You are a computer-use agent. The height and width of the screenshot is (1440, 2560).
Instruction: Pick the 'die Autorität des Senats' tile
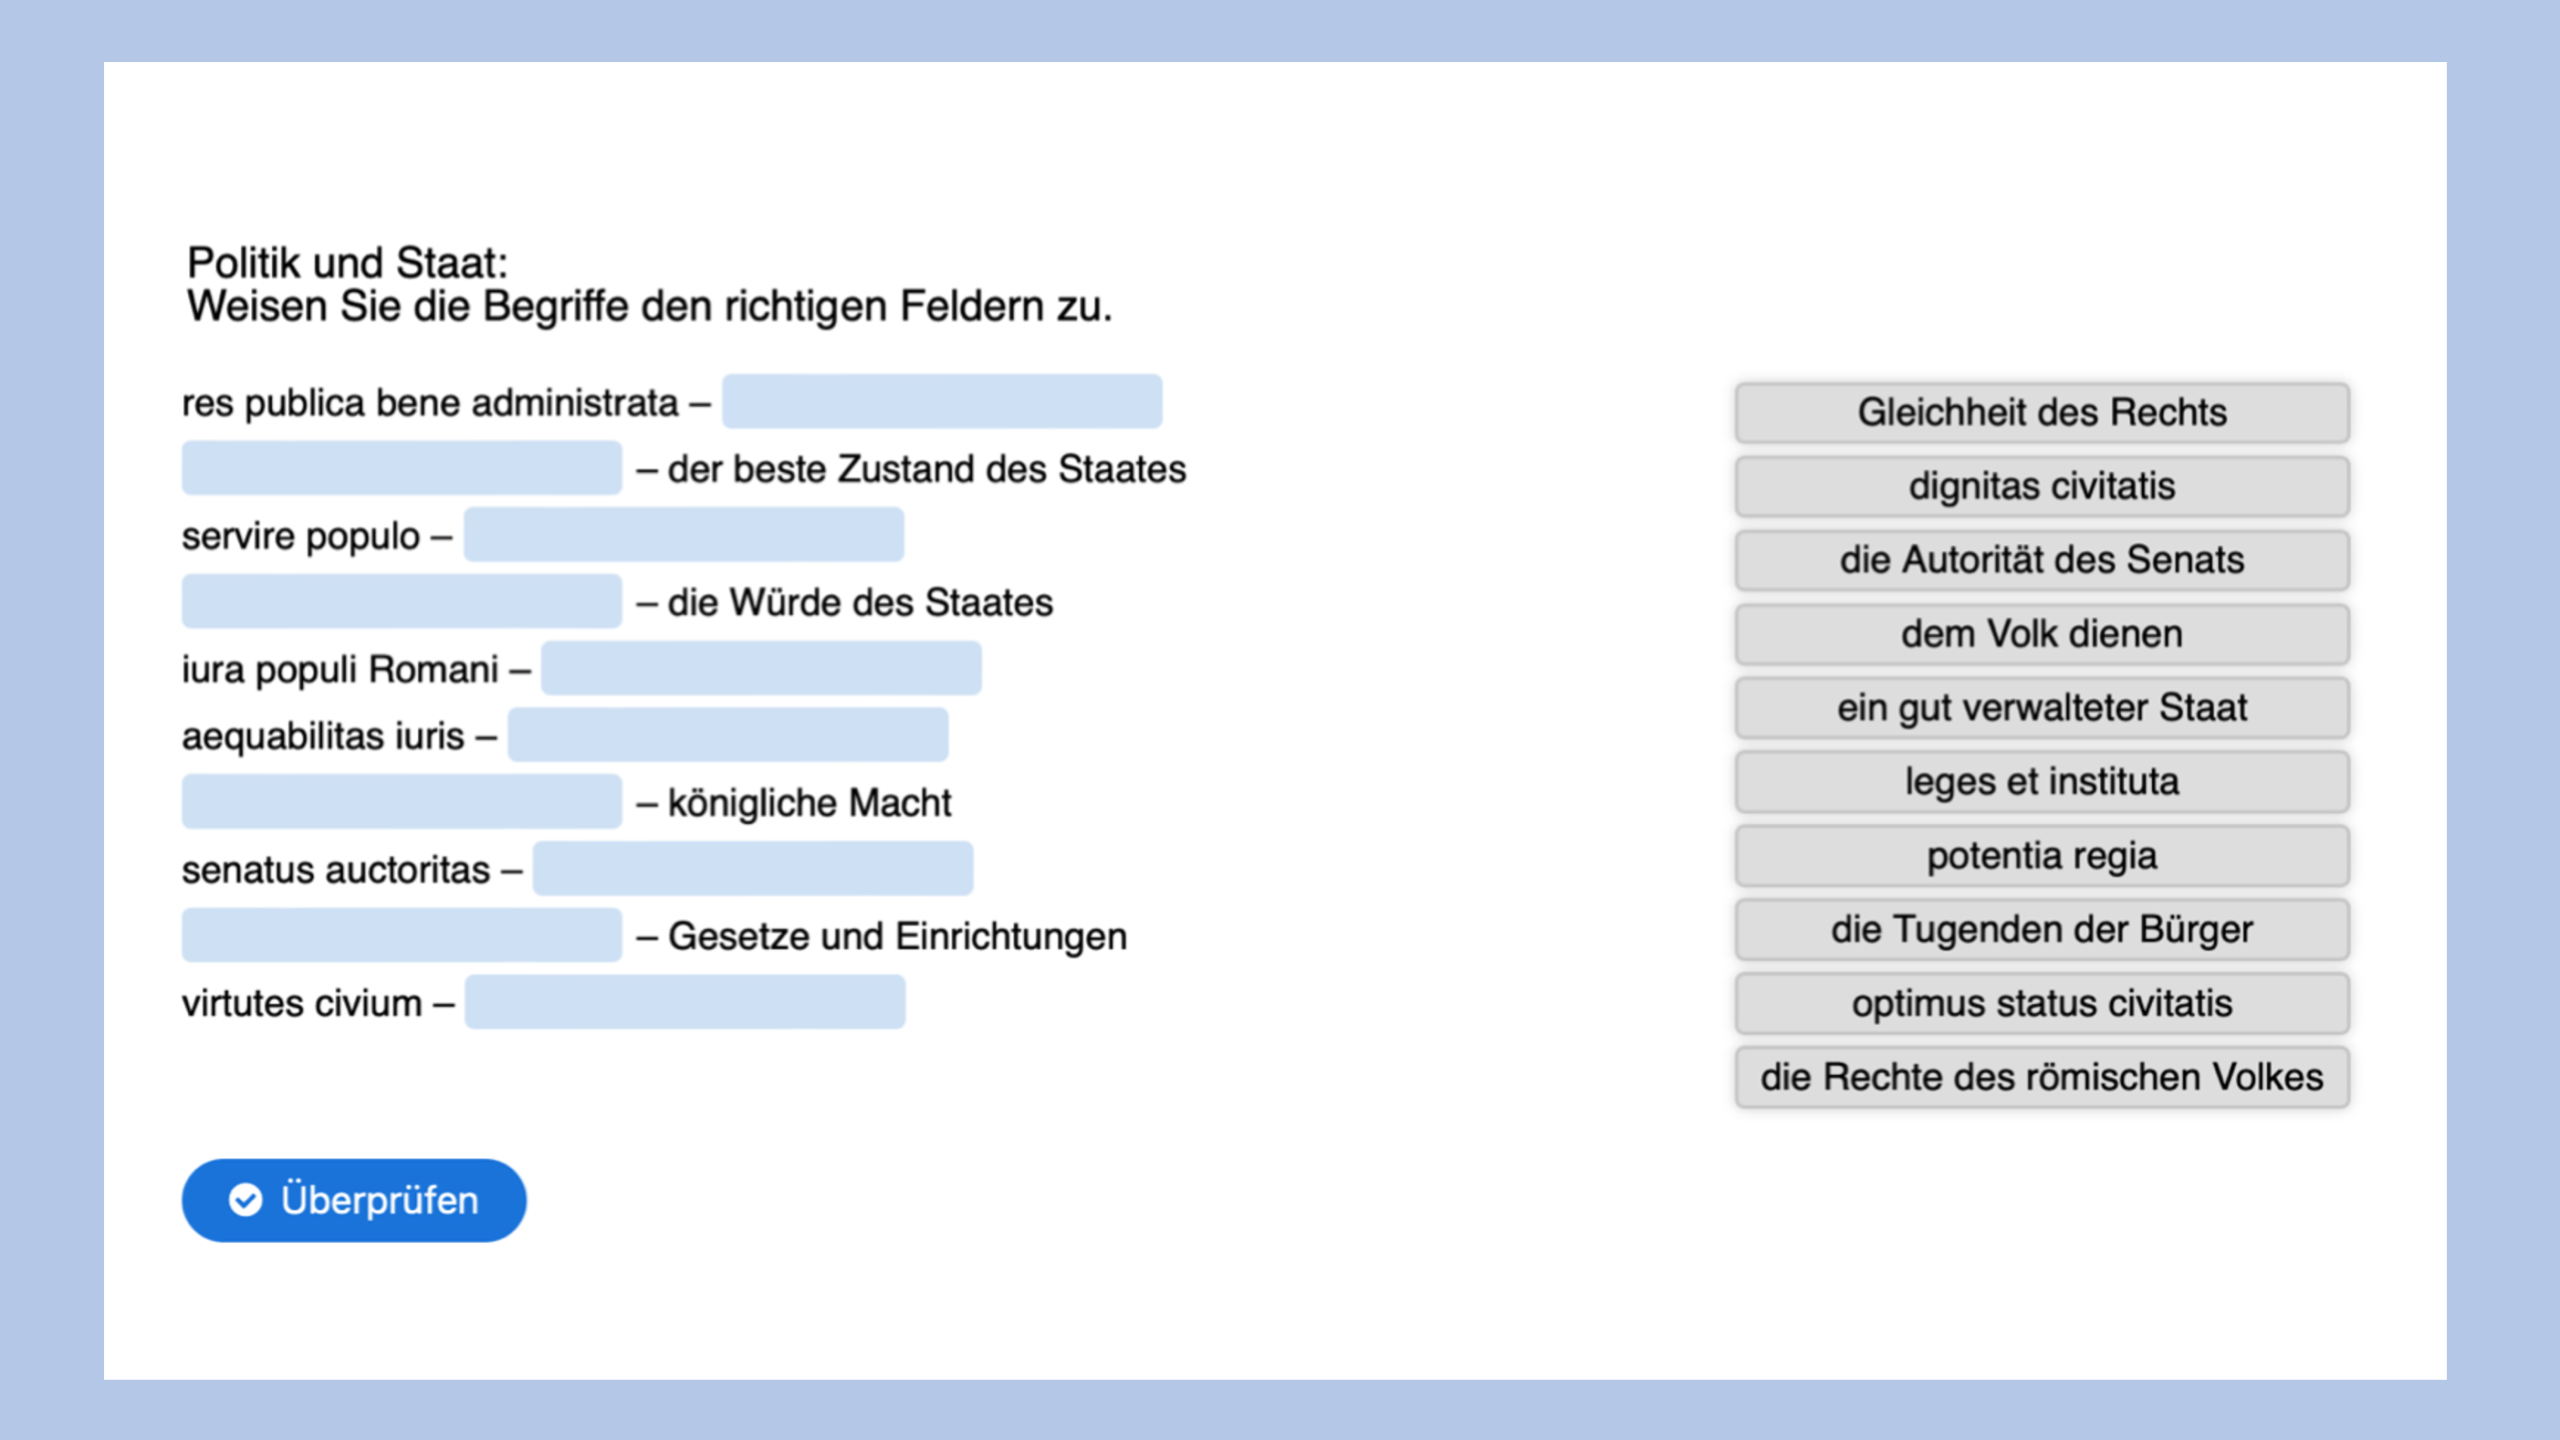2041,560
